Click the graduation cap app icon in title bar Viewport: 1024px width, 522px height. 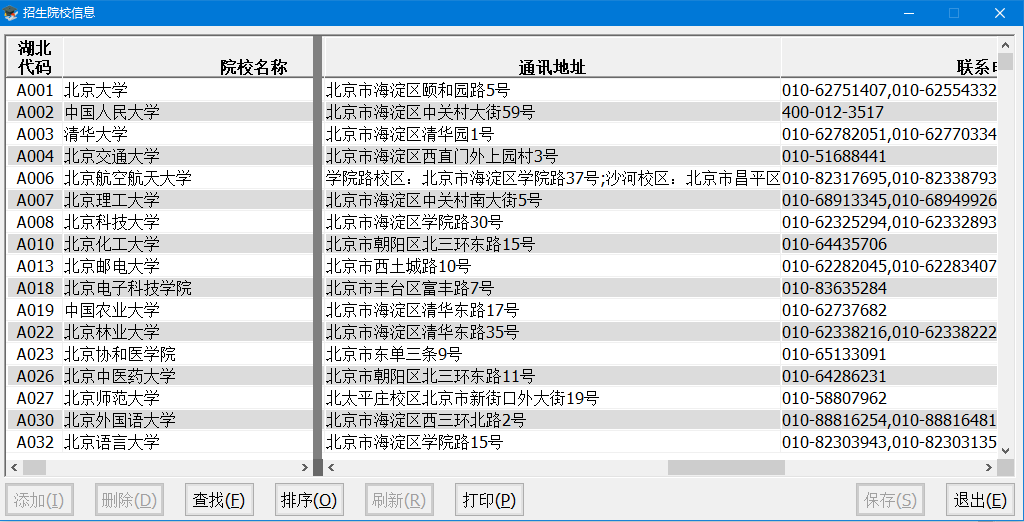[10, 12]
